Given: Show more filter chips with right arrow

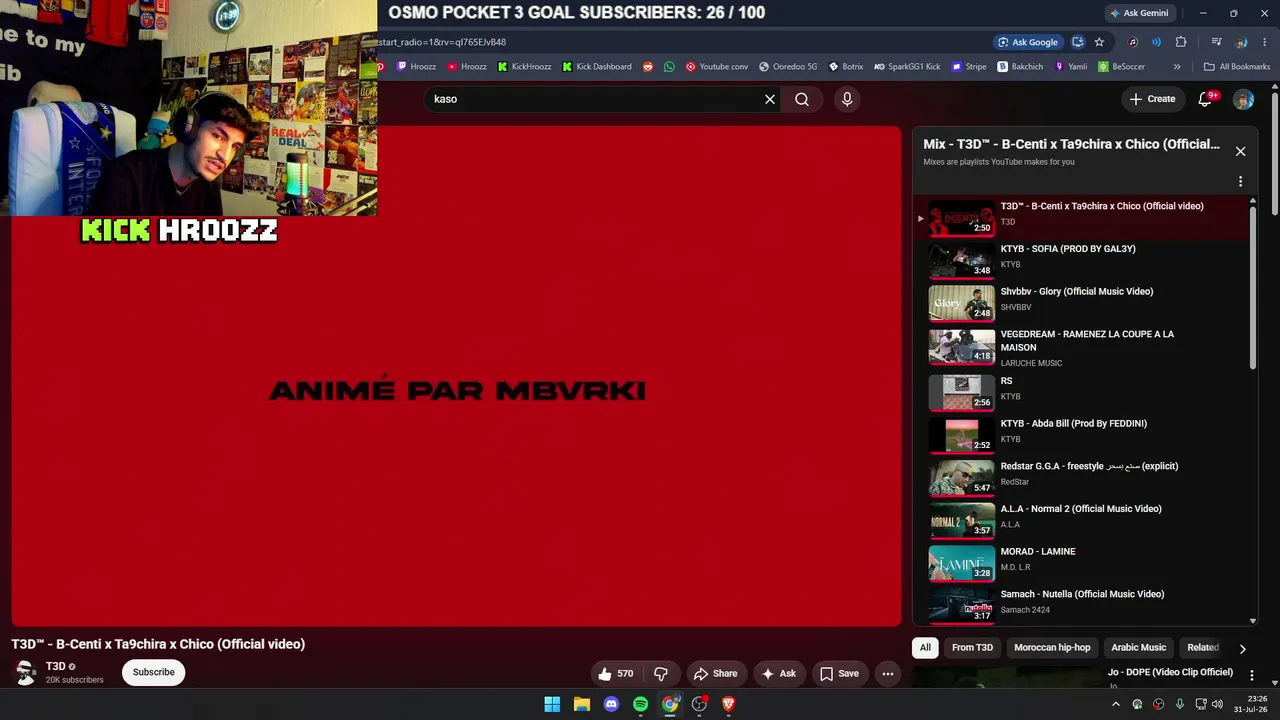Looking at the screenshot, I should click(1242, 649).
